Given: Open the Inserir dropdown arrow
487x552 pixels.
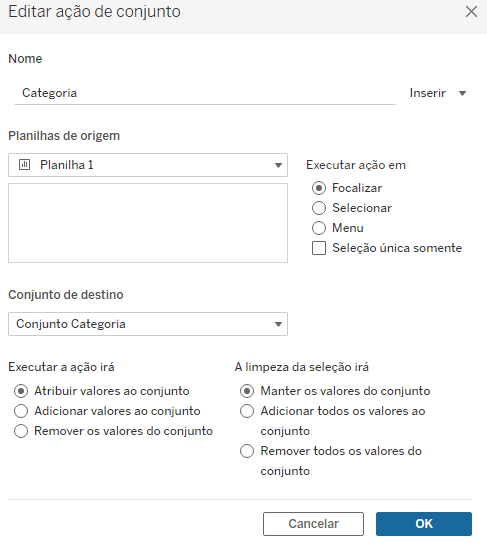Looking at the screenshot, I should click(x=462, y=93).
